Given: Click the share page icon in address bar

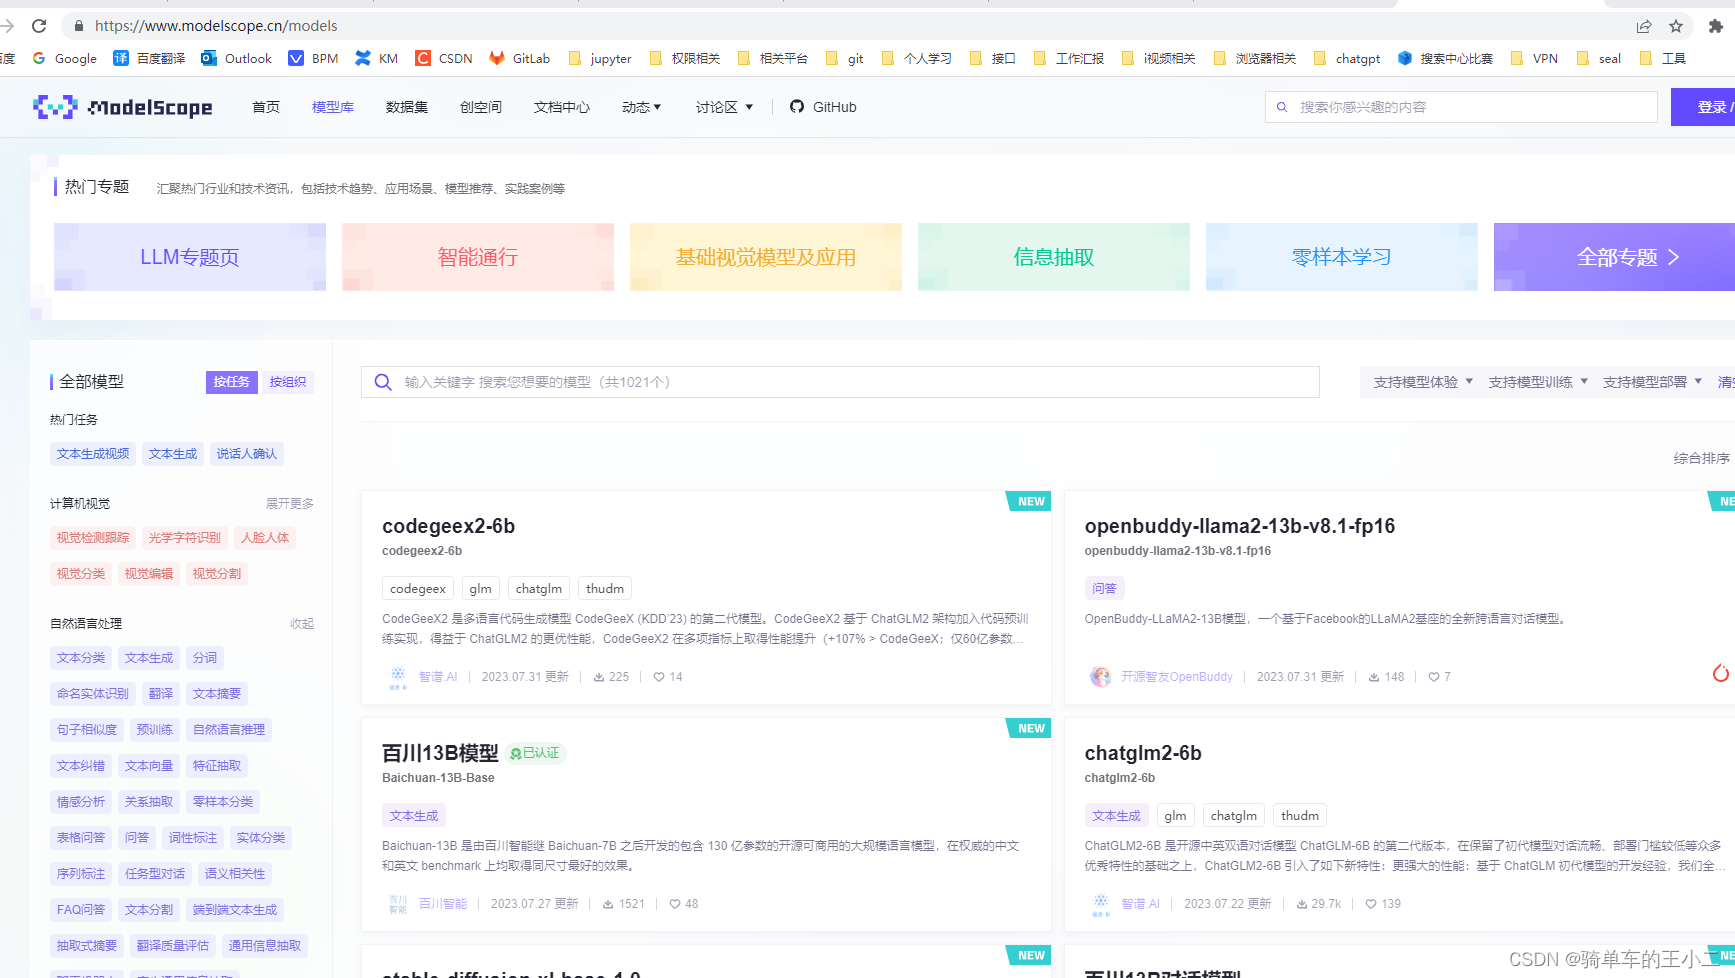Looking at the screenshot, I should pyautogui.click(x=1644, y=26).
